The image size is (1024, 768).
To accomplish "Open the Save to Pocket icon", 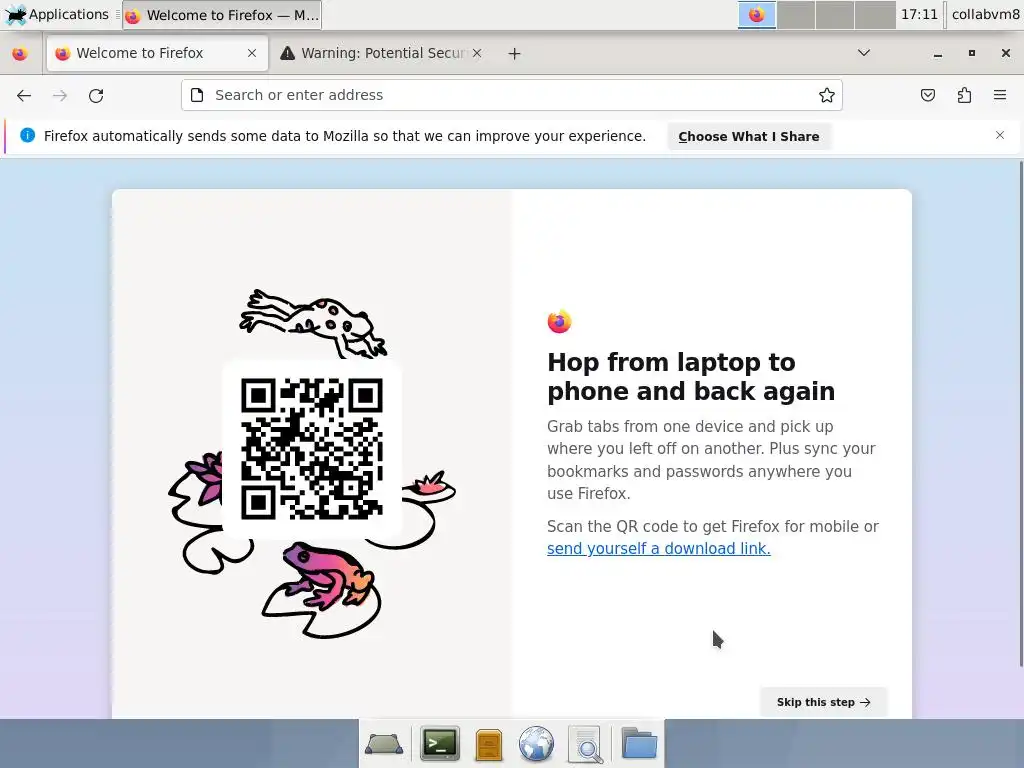I will click(927, 95).
